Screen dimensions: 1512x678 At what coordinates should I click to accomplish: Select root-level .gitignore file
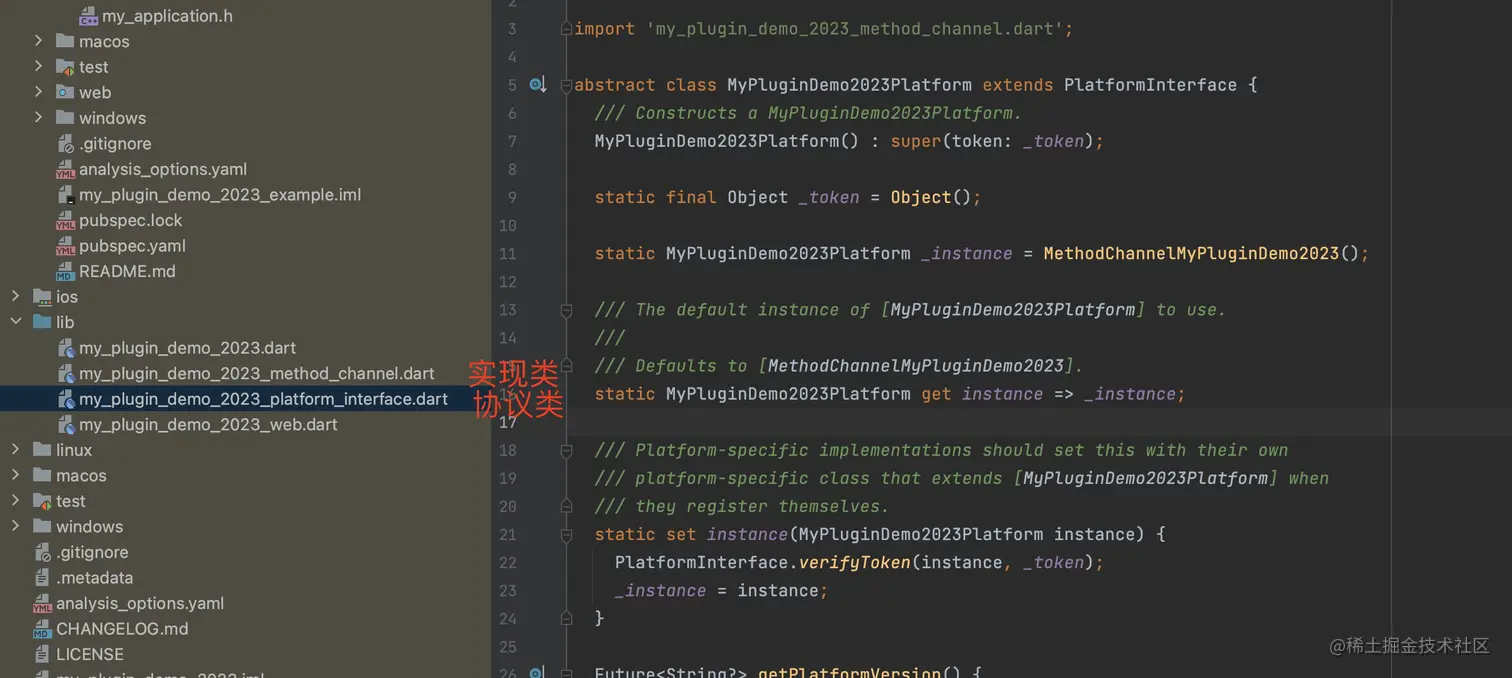[x=92, y=552]
